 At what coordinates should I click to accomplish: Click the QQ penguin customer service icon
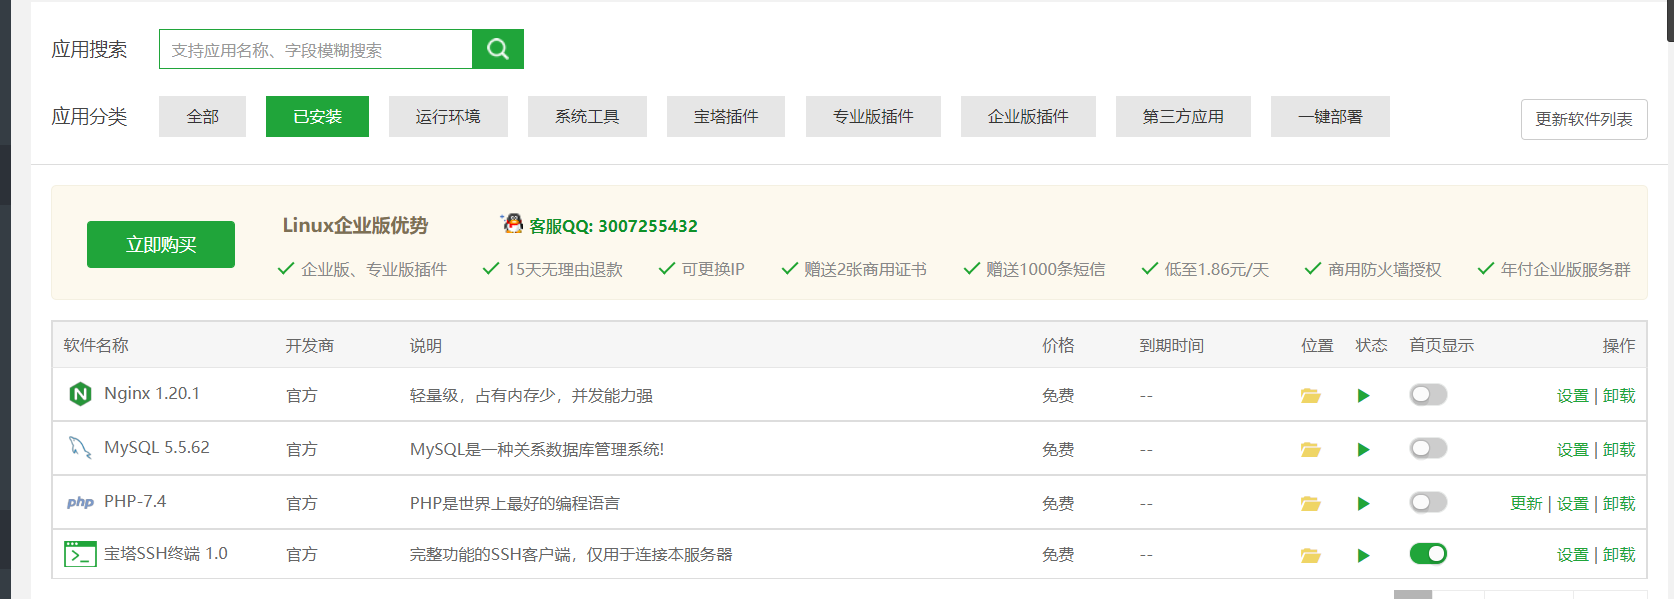tap(513, 224)
